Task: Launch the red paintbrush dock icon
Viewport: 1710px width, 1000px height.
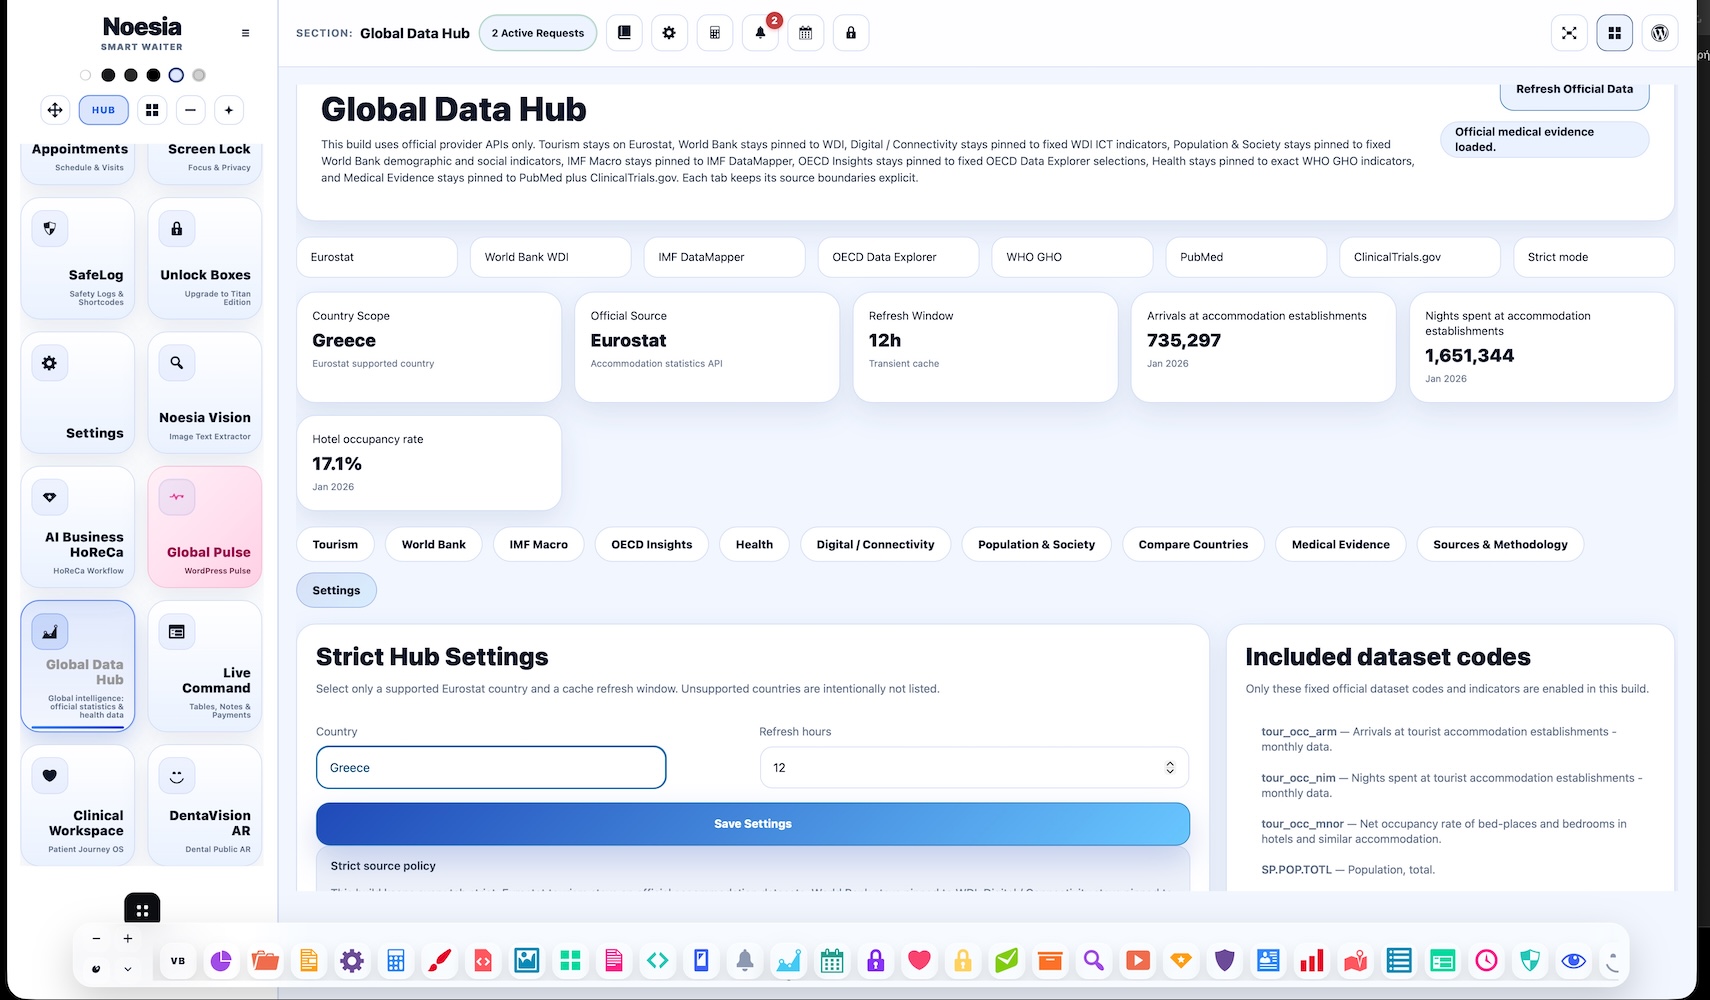Action: pyautogui.click(x=439, y=961)
